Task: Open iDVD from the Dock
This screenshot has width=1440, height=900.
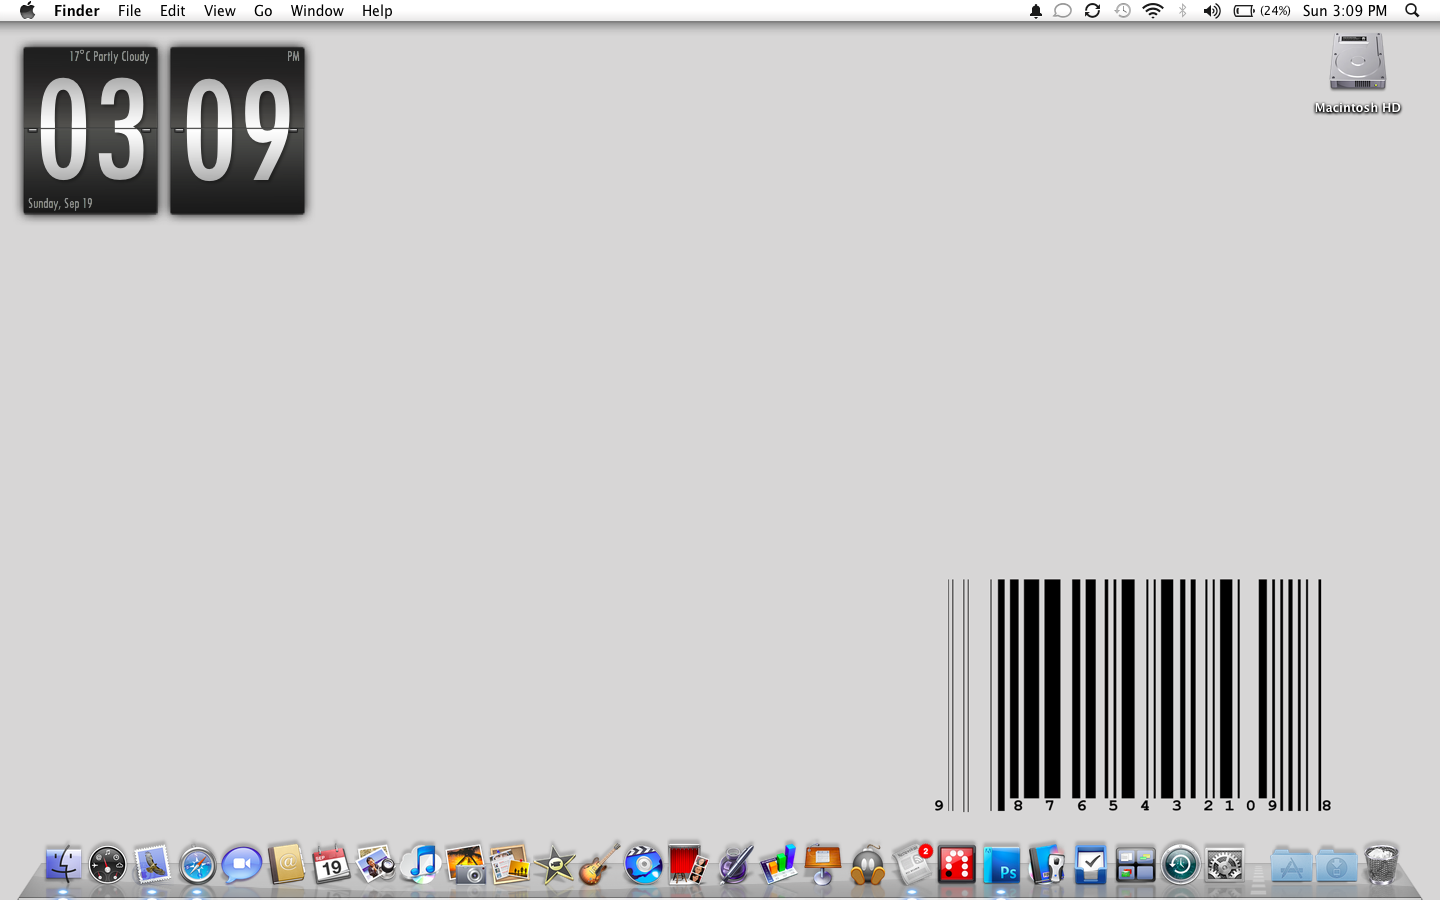Action: tap(643, 865)
